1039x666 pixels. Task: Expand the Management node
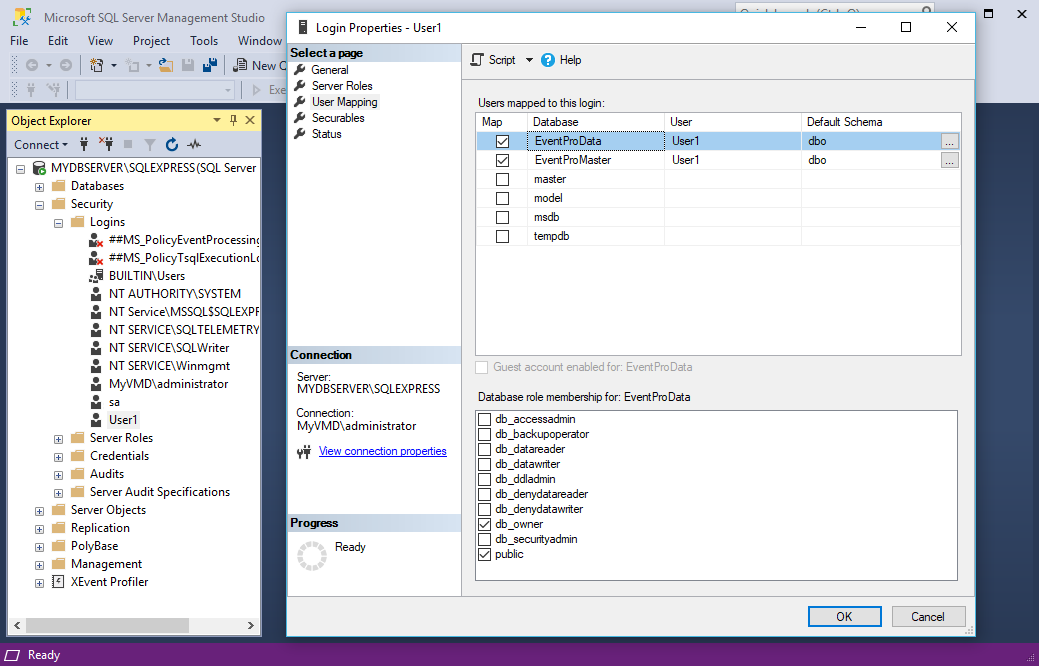pos(39,565)
